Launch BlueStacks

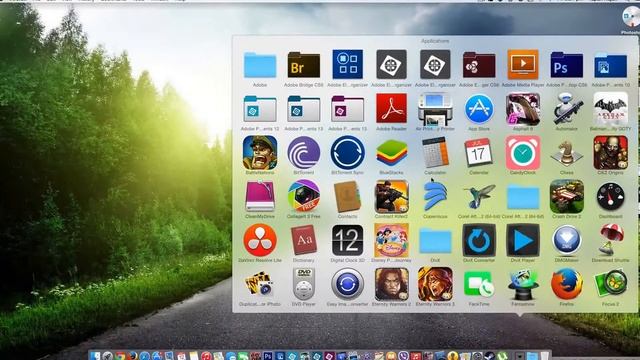pyautogui.click(x=391, y=153)
